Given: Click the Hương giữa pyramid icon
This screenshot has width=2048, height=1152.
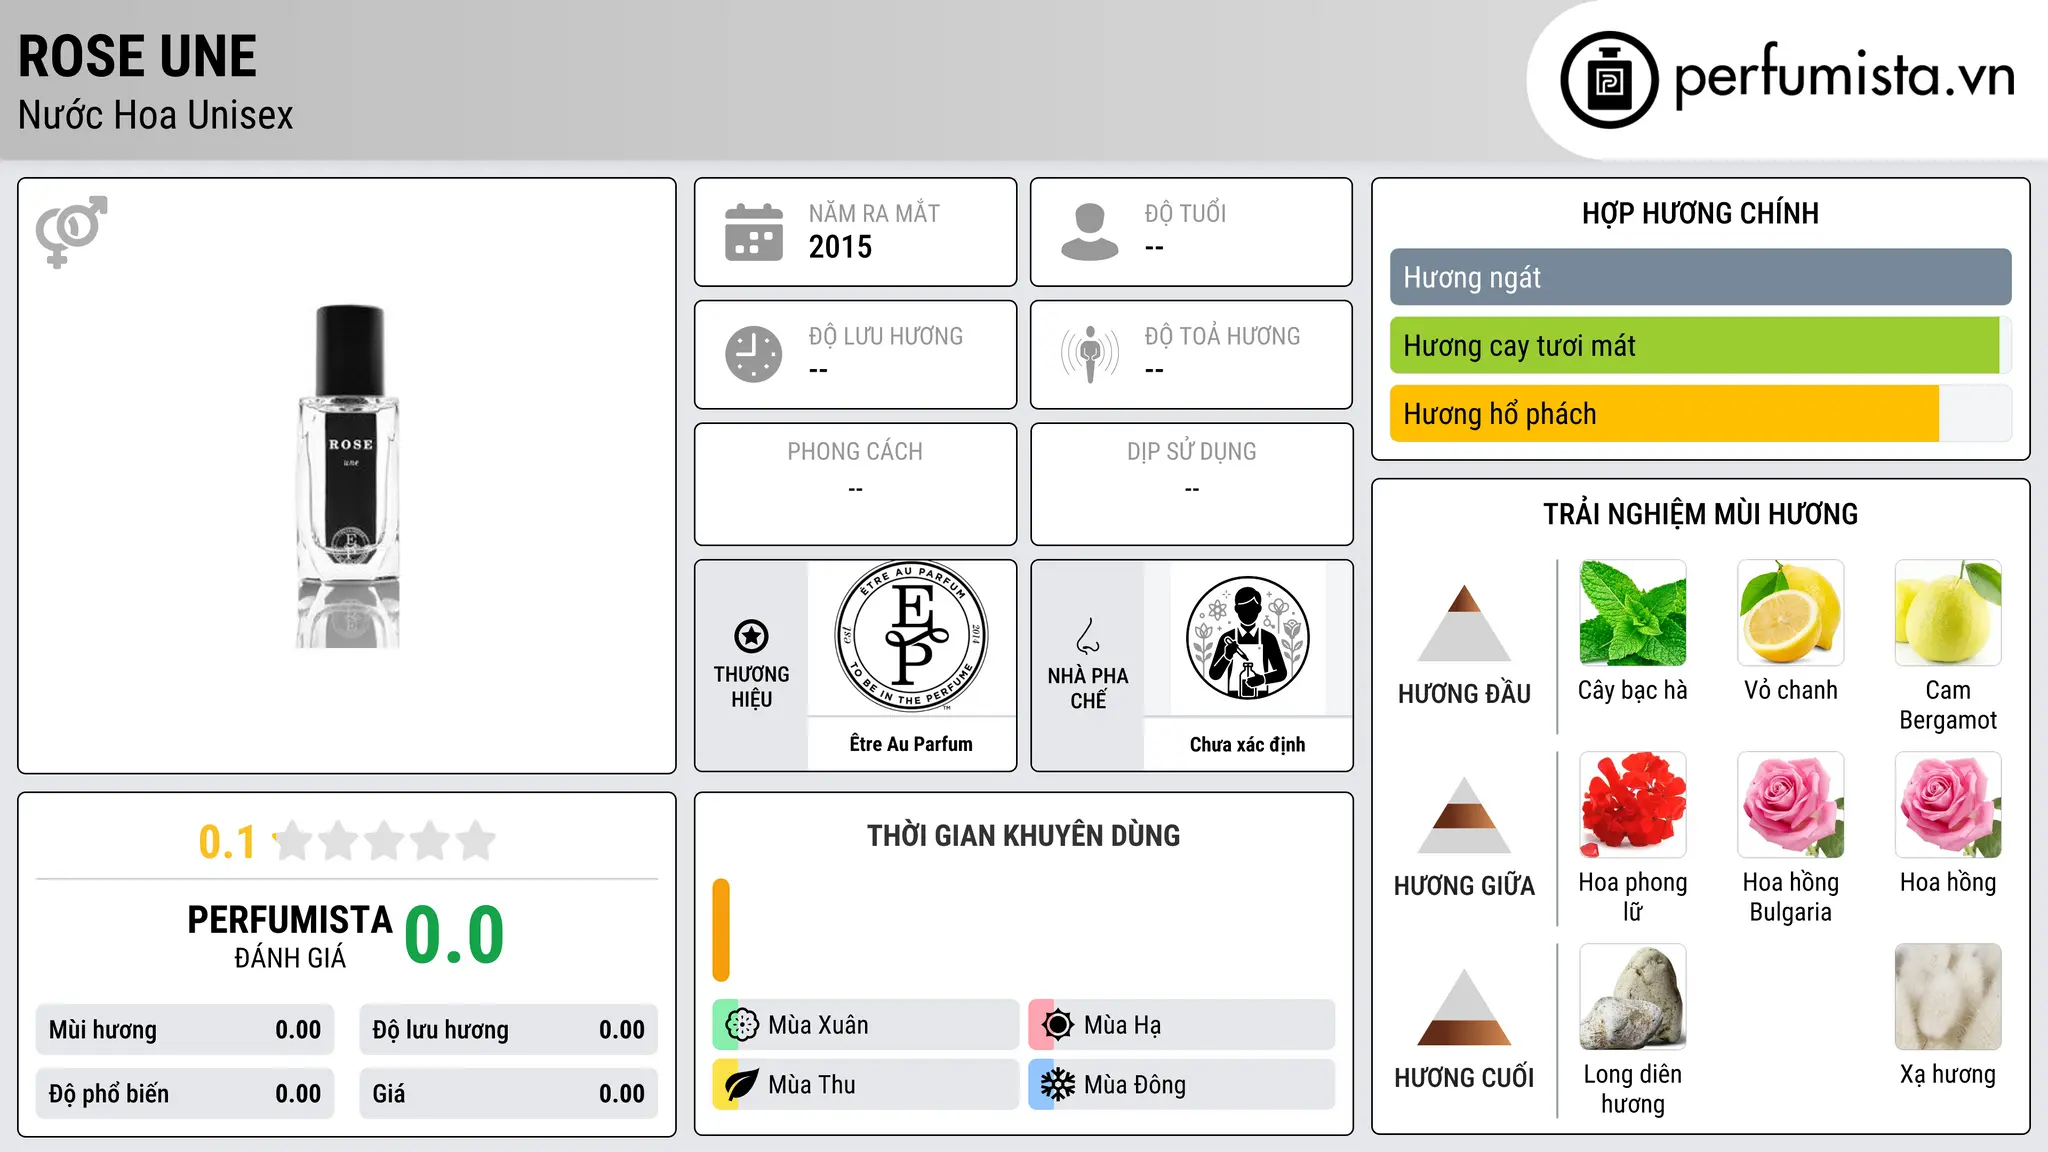Looking at the screenshot, I should point(1464,815).
